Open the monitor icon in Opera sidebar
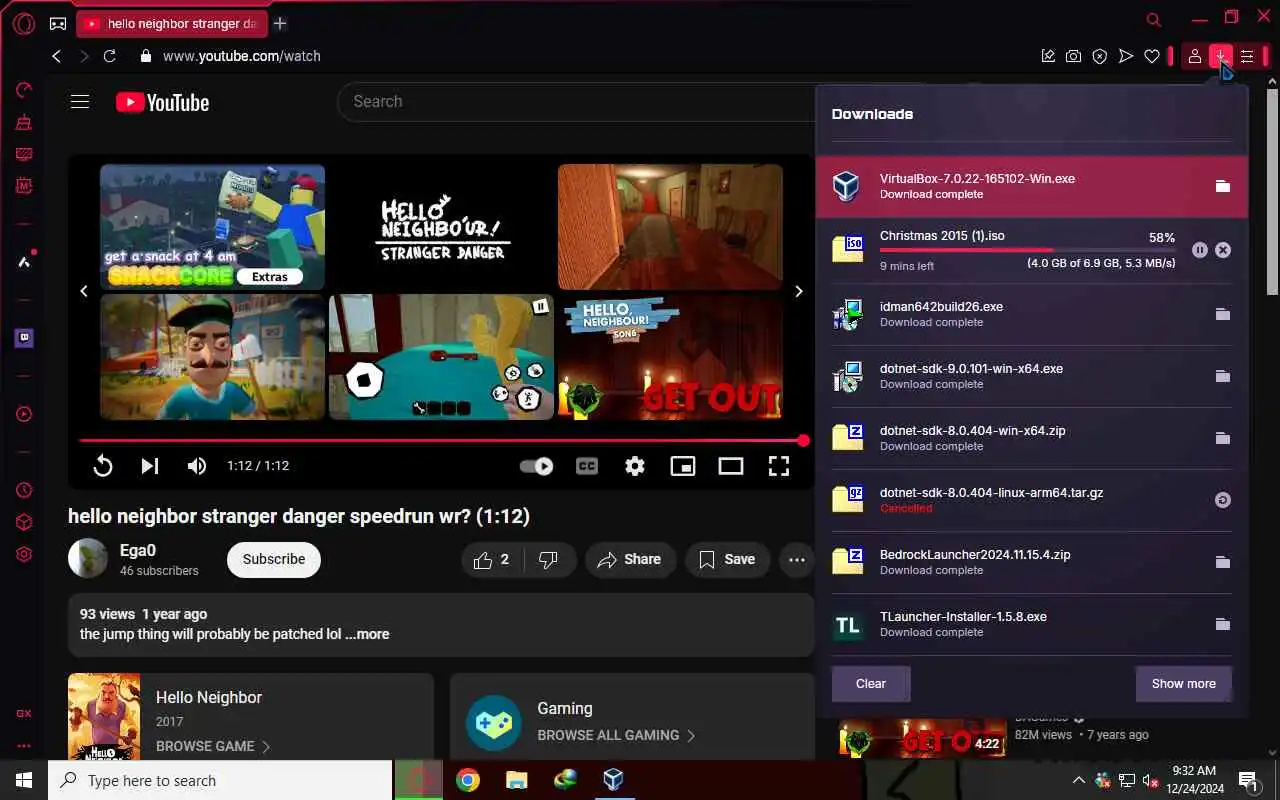 (x=24, y=154)
